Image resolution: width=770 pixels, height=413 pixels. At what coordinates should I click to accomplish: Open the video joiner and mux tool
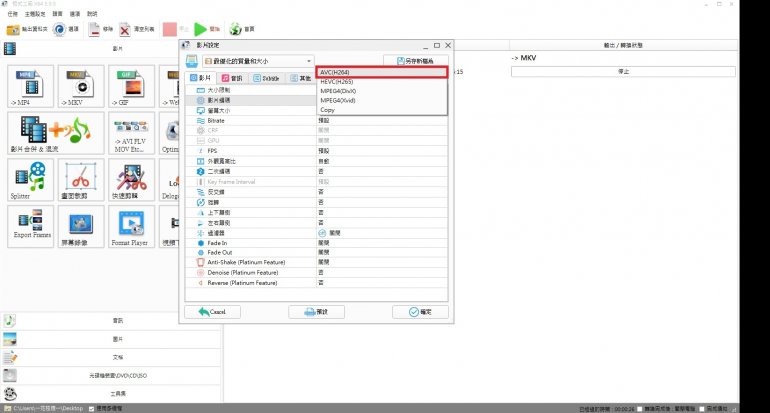pyautogui.click(x=56, y=133)
